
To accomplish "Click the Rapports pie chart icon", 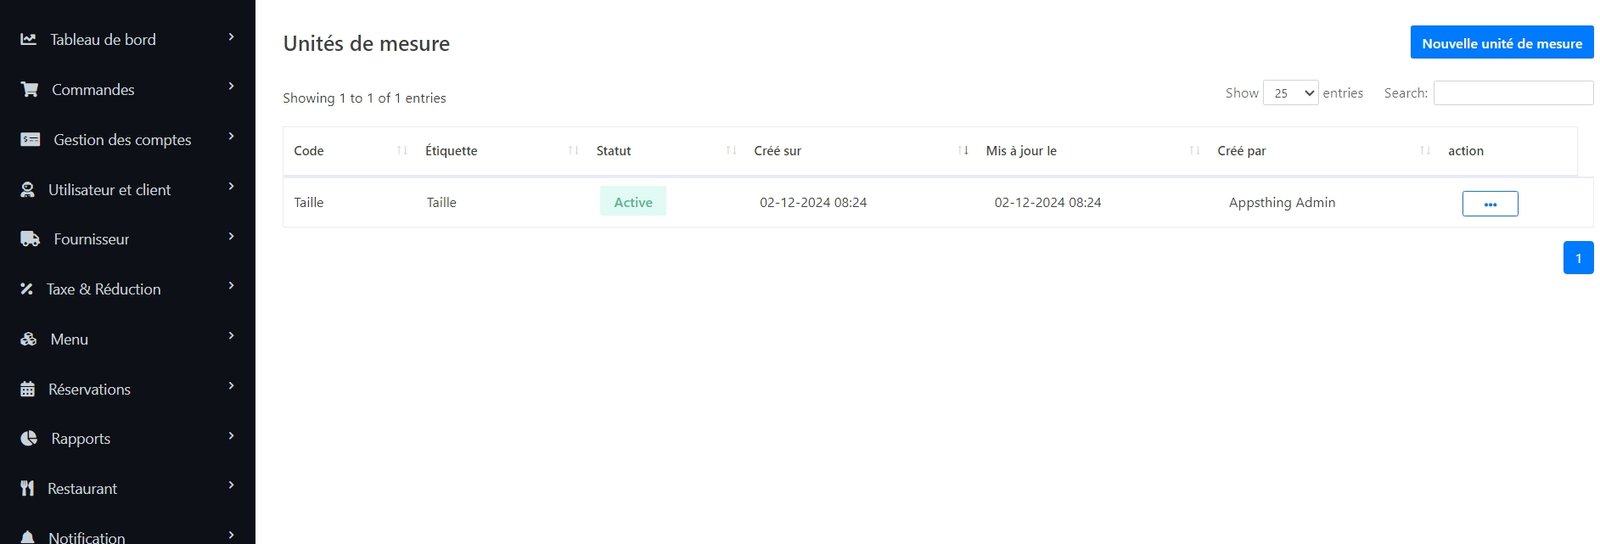I will point(29,438).
